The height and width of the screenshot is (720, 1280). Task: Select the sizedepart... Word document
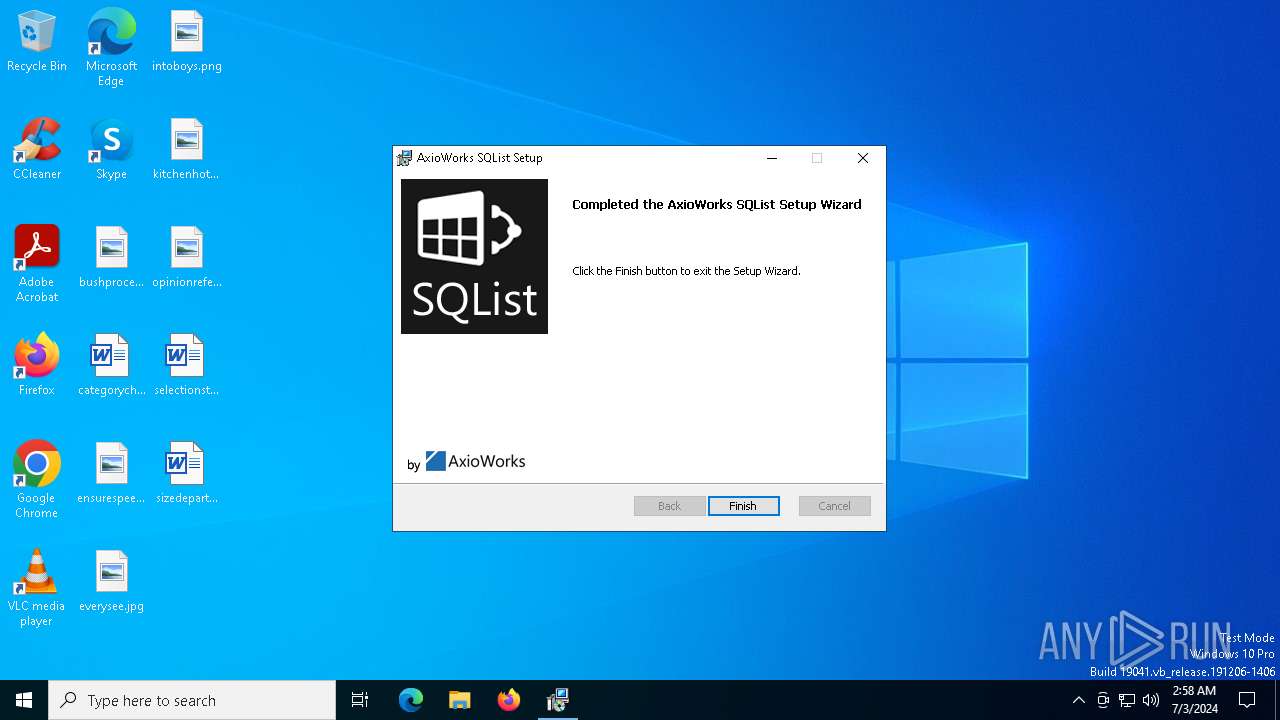point(187,474)
